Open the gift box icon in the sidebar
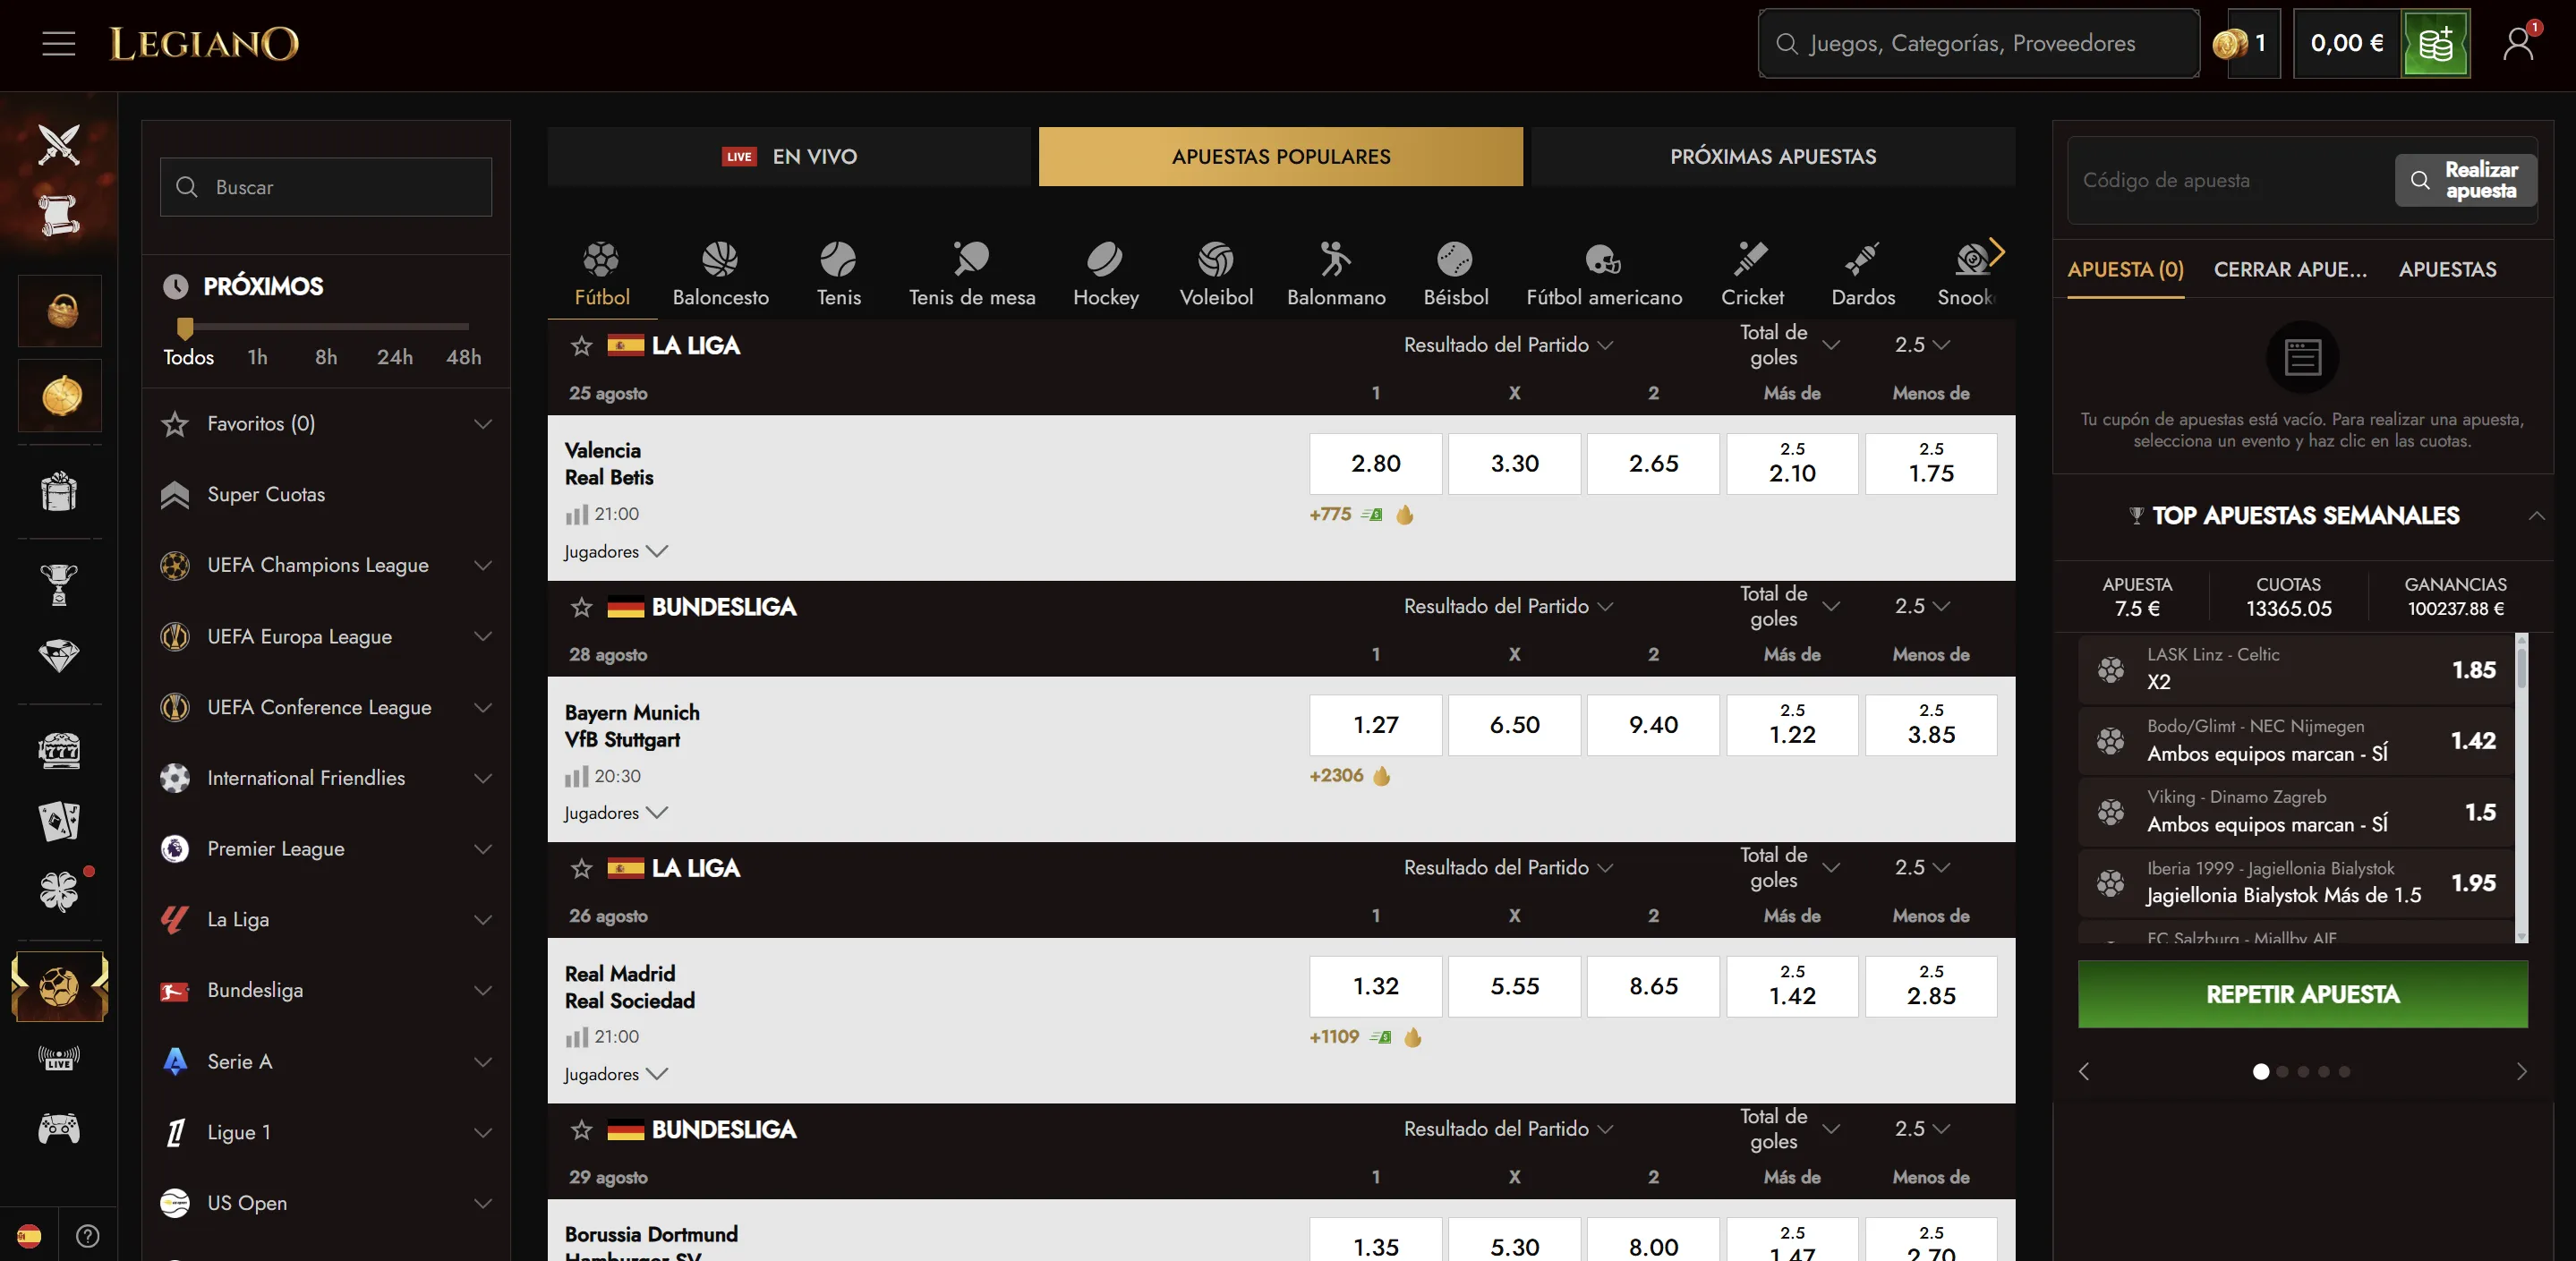This screenshot has width=2576, height=1261. tap(59, 491)
